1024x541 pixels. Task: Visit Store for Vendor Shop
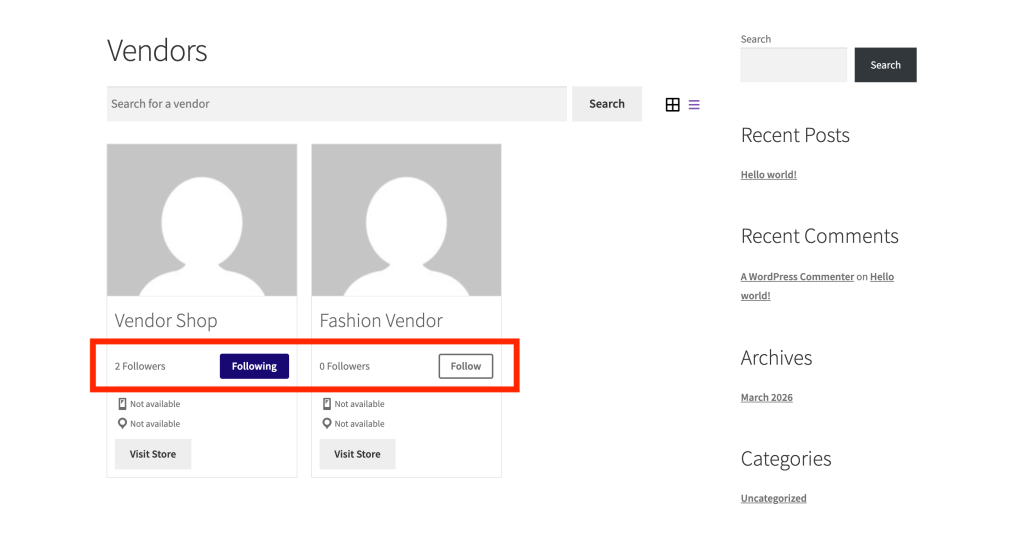(153, 454)
